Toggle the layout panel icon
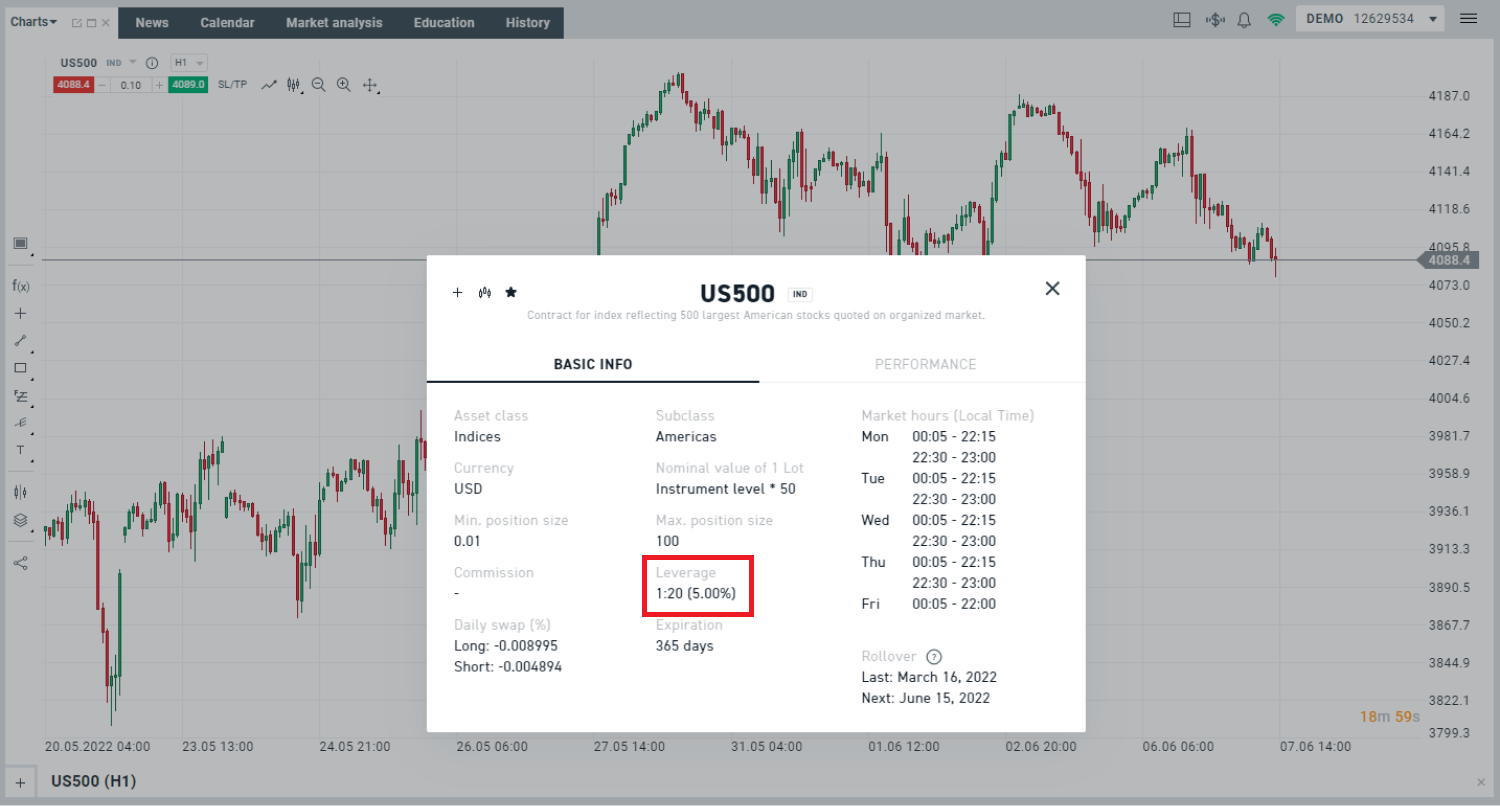This screenshot has width=1500, height=806. pos(1182,20)
